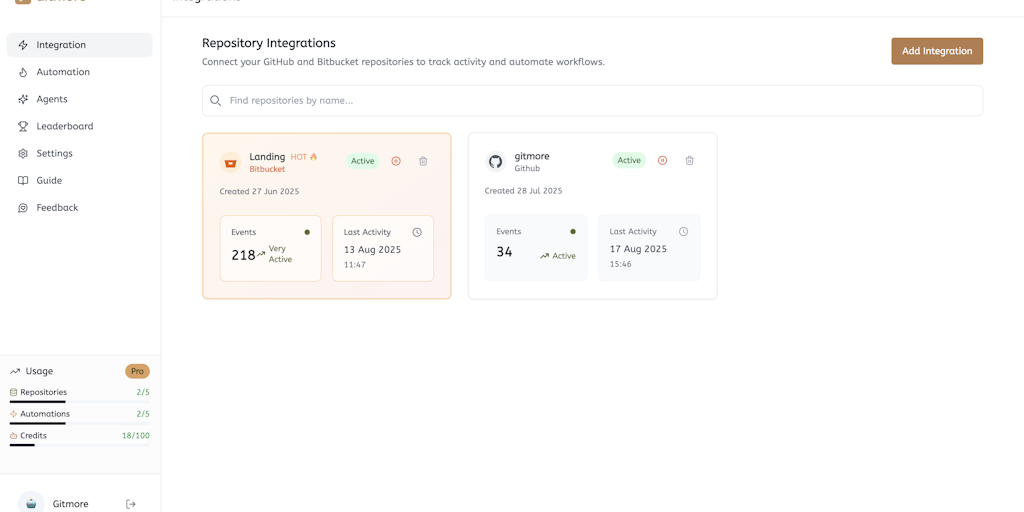The width and height of the screenshot is (1024, 512).
Task: Click the Pro plan badge
Action: (x=137, y=371)
